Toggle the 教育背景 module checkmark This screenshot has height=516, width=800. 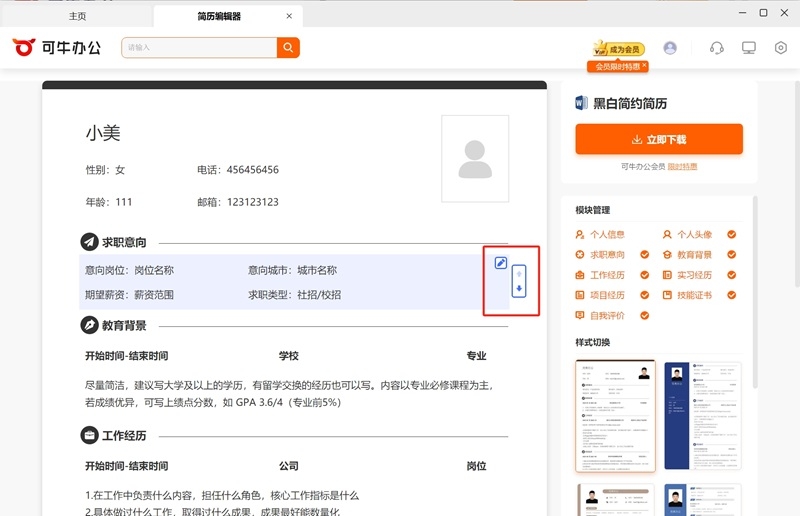click(732, 255)
